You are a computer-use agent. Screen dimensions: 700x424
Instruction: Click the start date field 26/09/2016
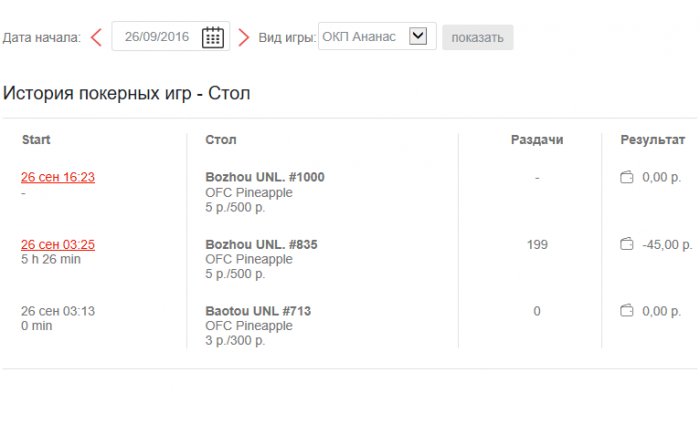(157, 38)
